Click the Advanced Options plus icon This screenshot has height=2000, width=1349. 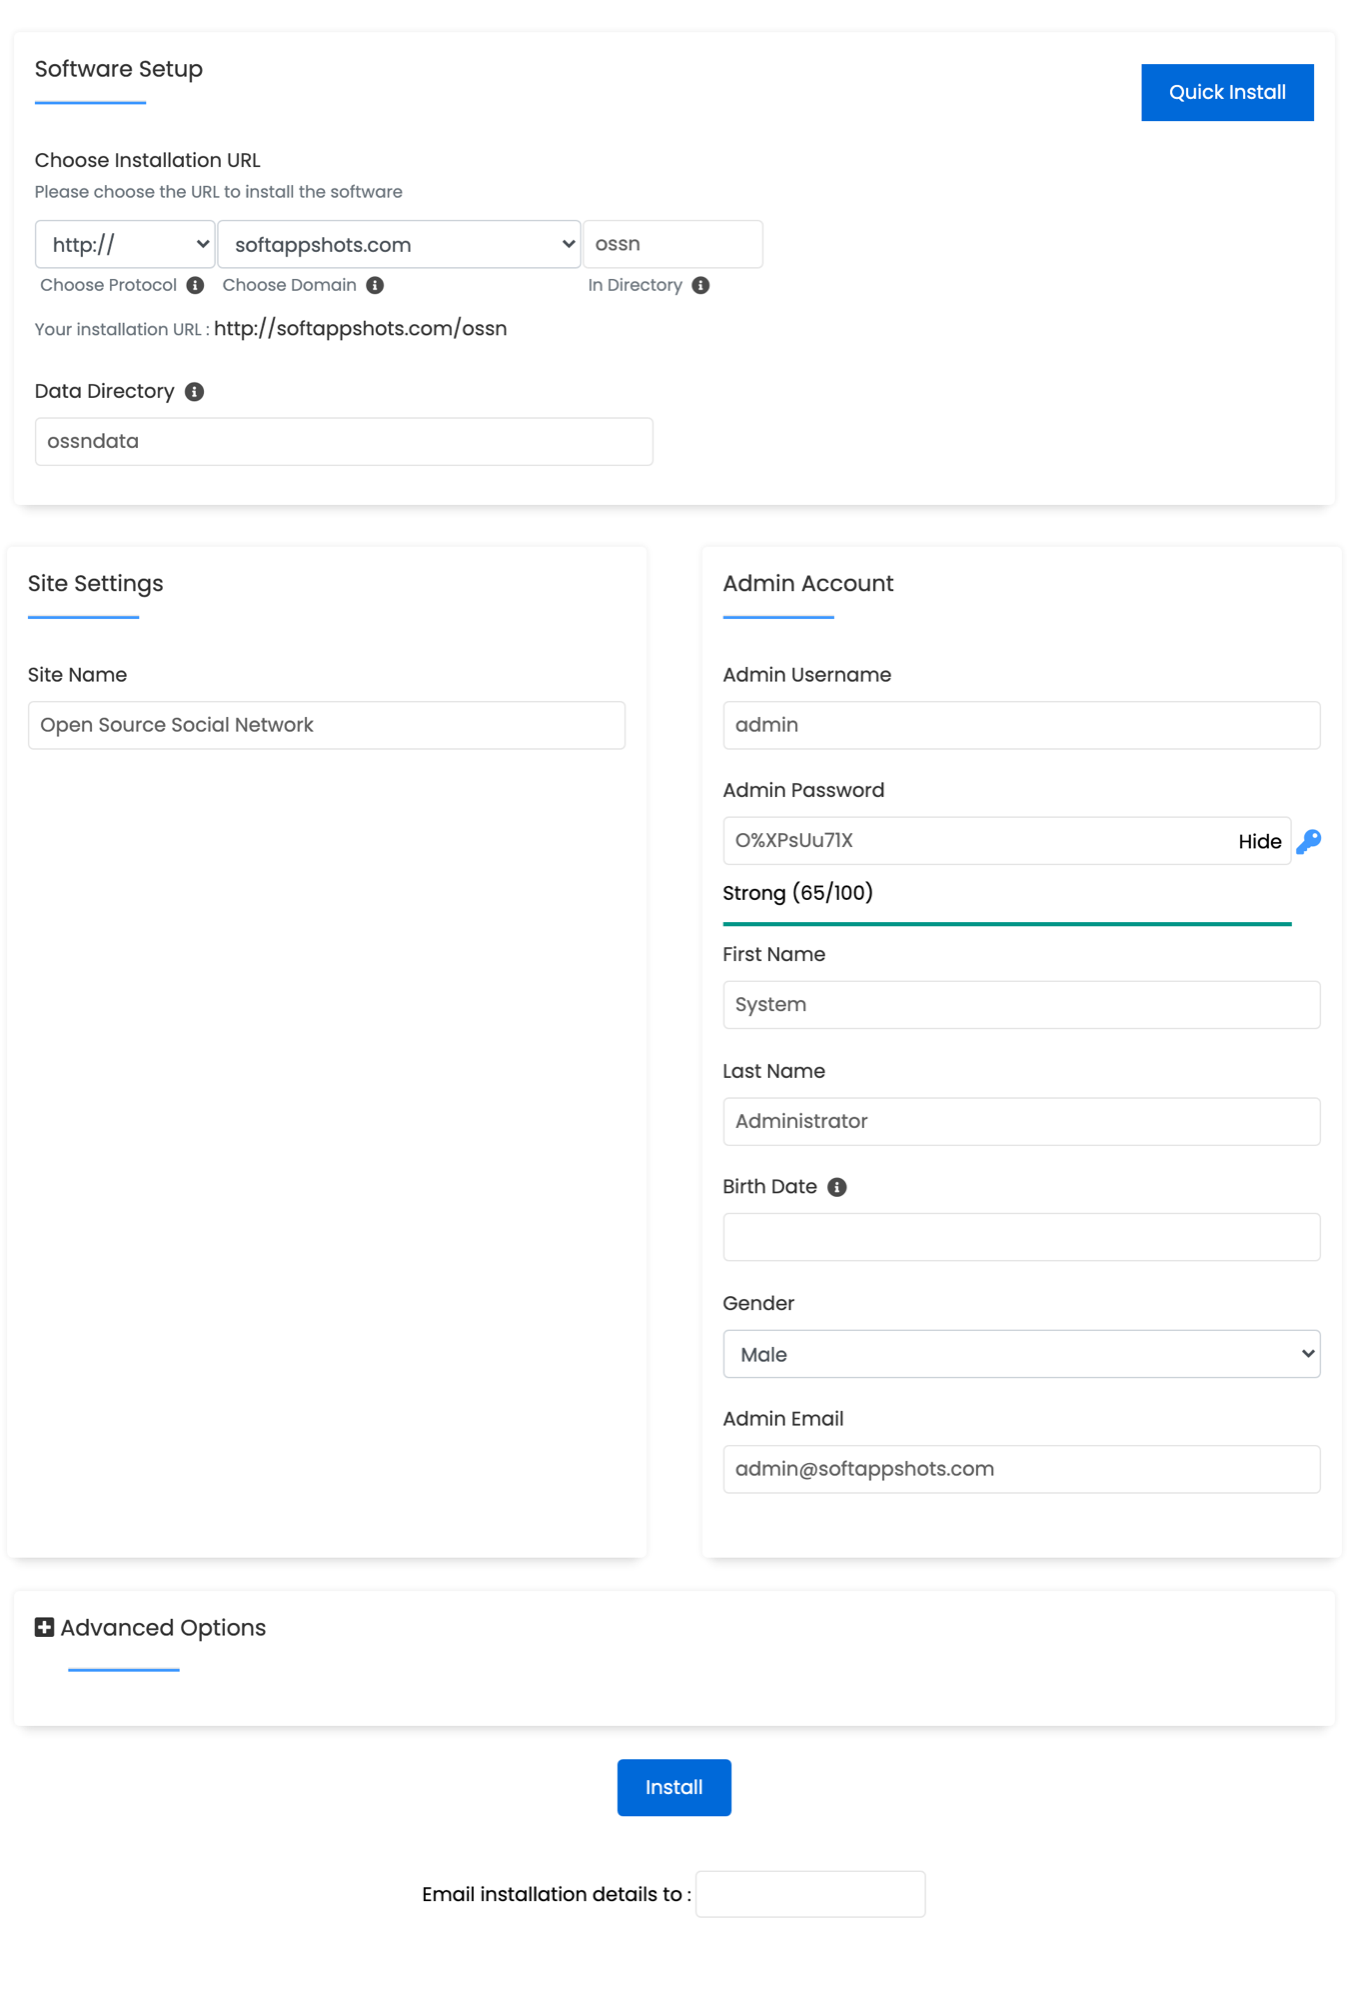[x=44, y=1627]
